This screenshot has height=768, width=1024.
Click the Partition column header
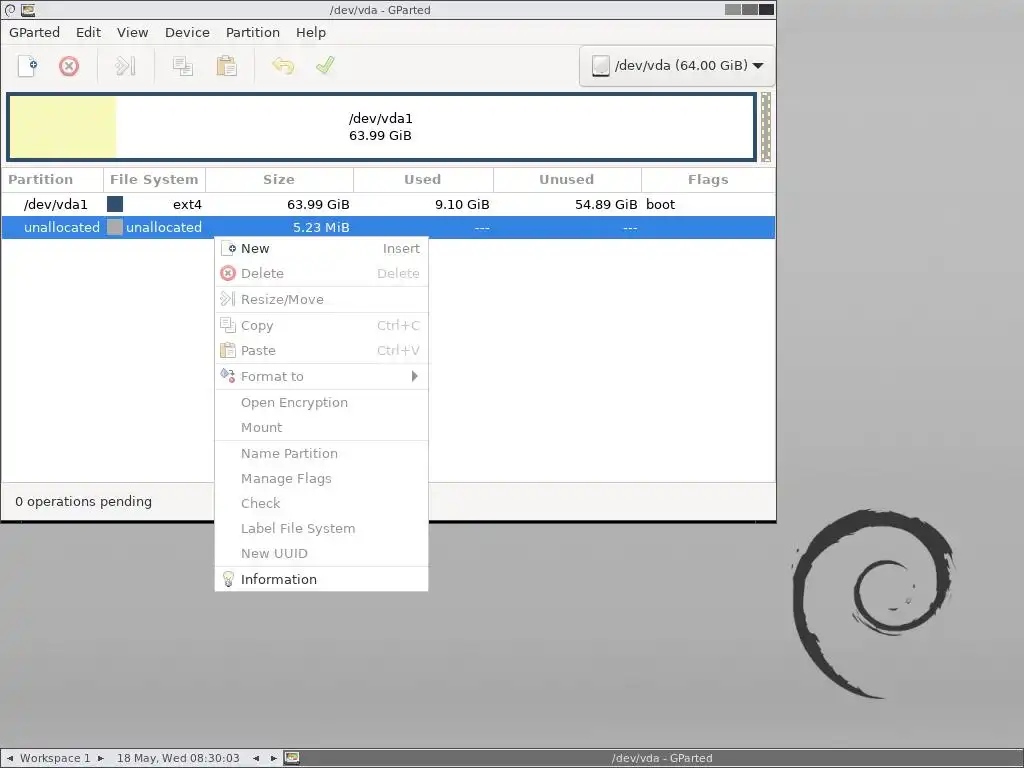point(52,180)
